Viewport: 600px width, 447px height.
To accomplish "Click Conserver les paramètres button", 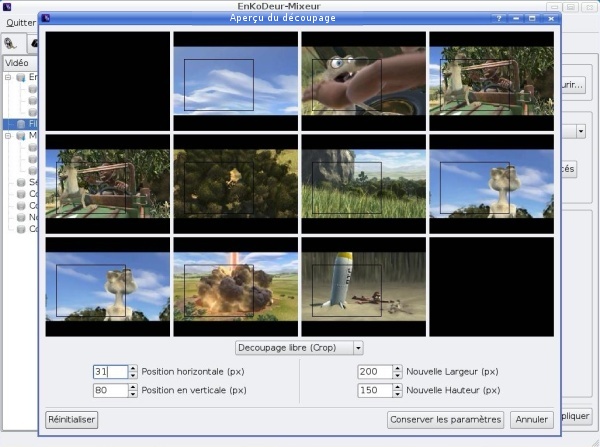I will click(x=445, y=419).
